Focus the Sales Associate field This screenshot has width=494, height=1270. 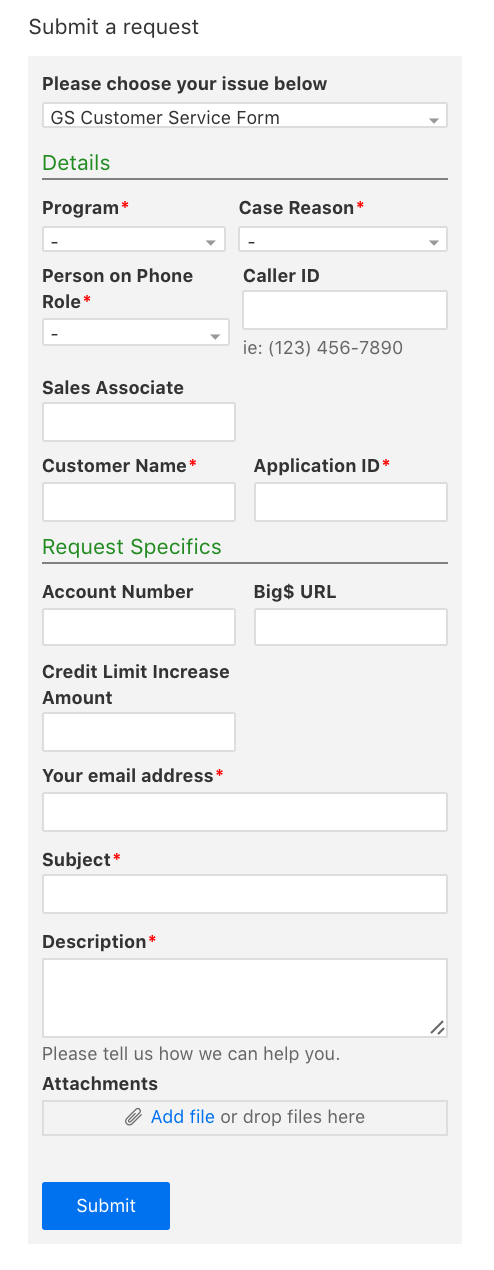coord(139,422)
